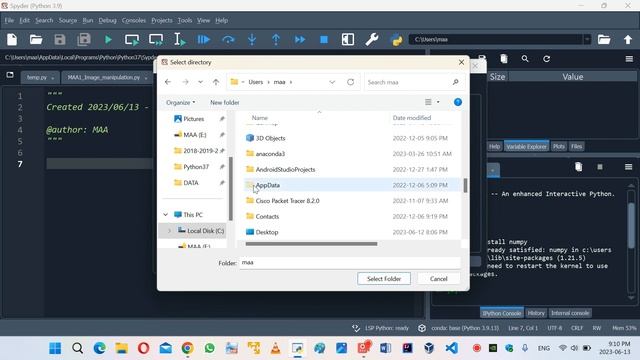Viewport: 640px width, 360px height.
Task: Run file with green play icon
Action: point(108,40)
